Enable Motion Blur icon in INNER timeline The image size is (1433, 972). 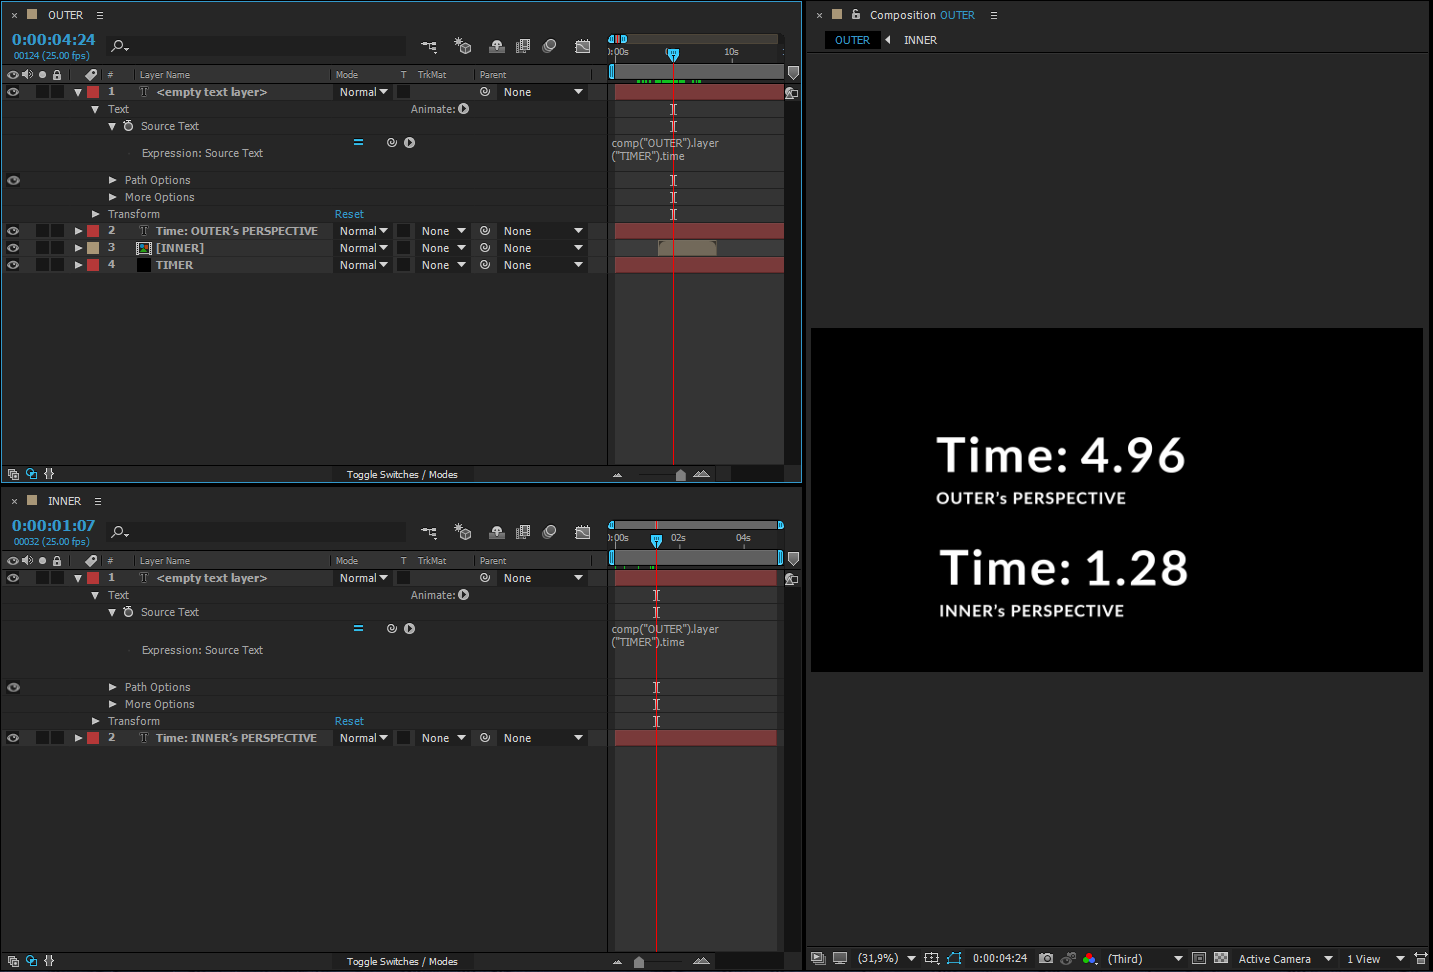(x=549, y=532)
